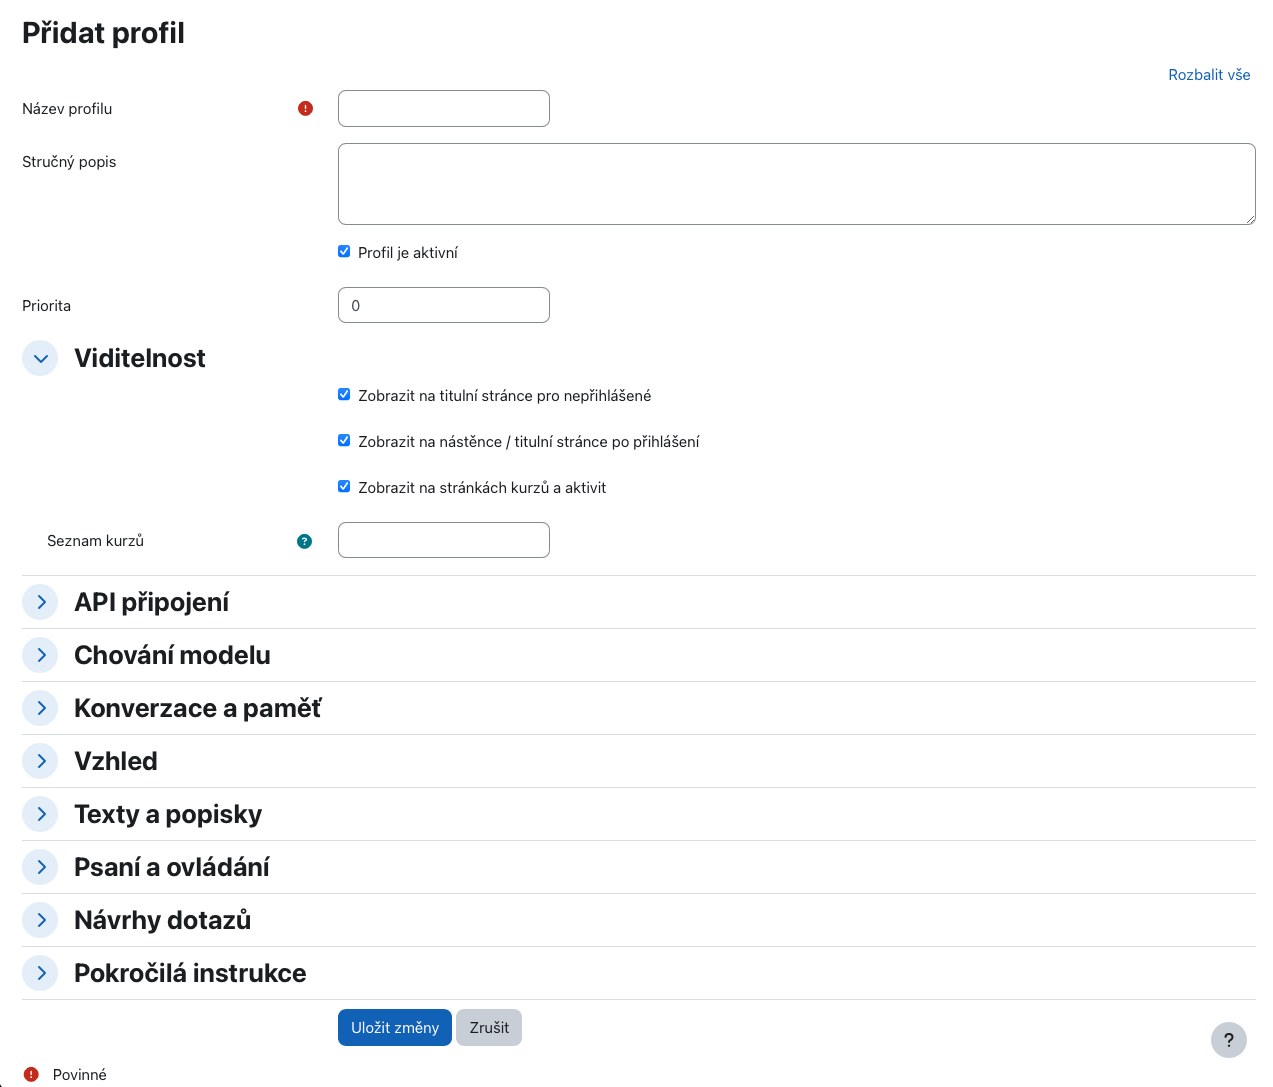Toggle Zobrazit na stránkách kurzů a aktivit

point(344,487)
